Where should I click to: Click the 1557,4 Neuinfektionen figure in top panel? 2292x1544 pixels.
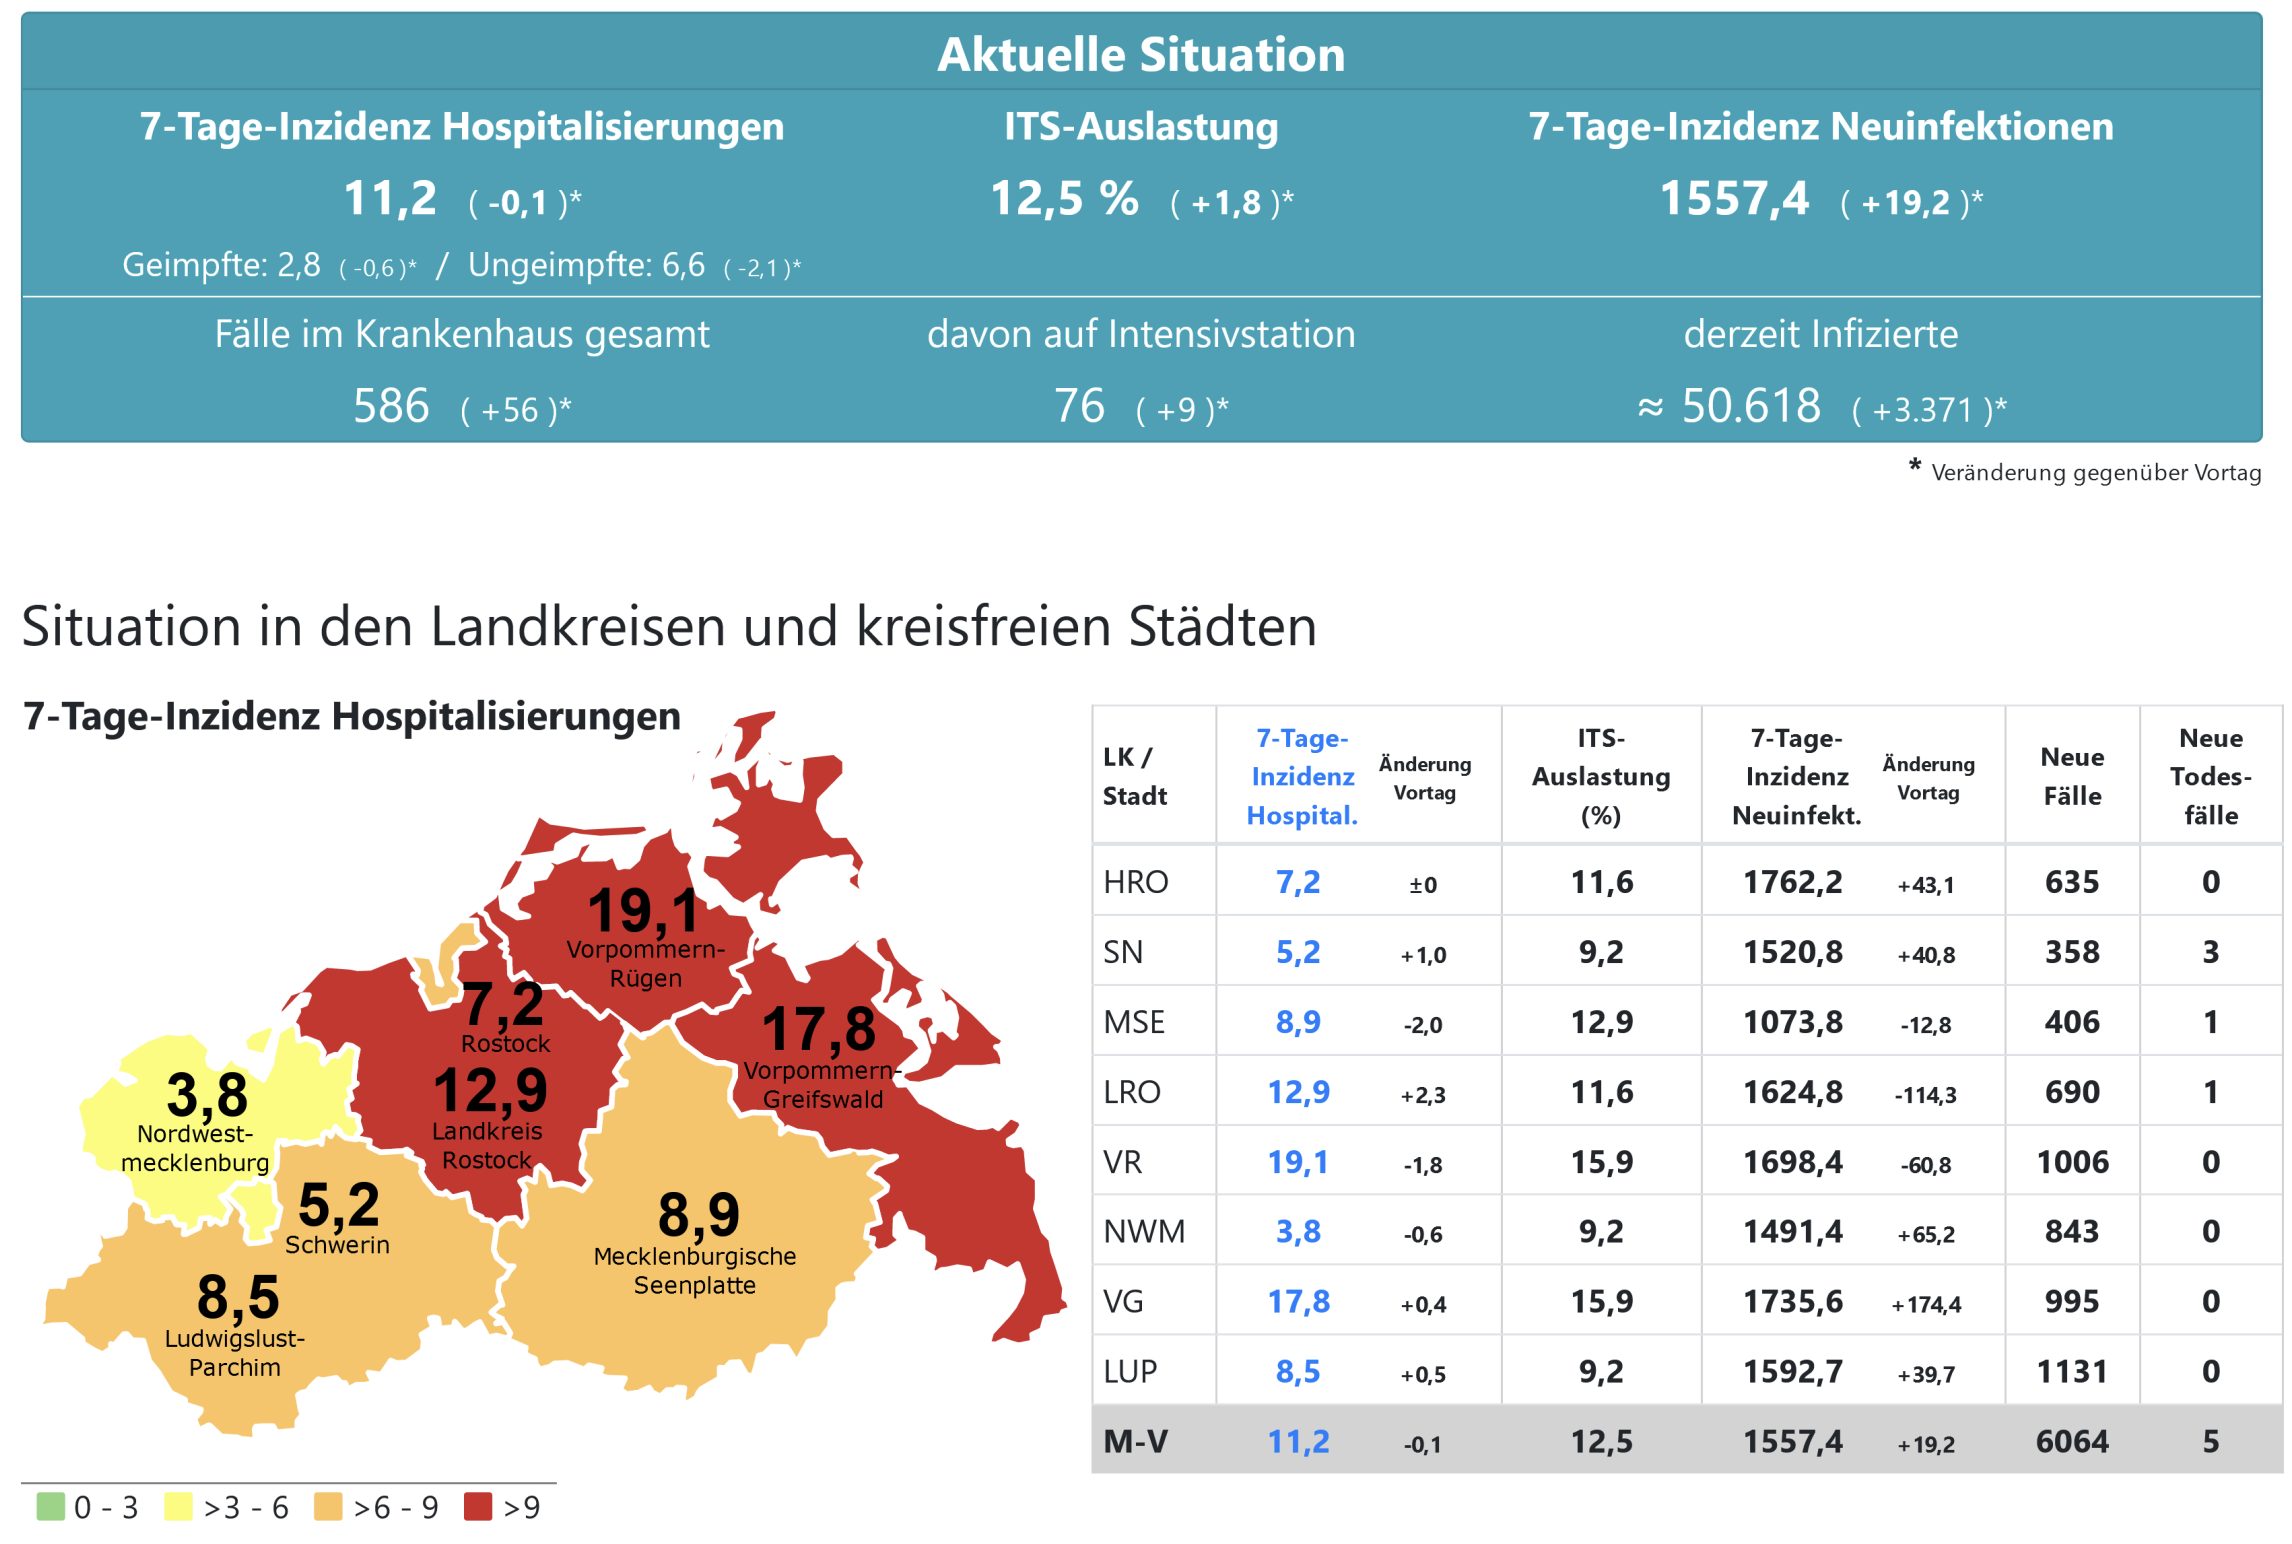pyautogui.click(x=1734, y=198)
